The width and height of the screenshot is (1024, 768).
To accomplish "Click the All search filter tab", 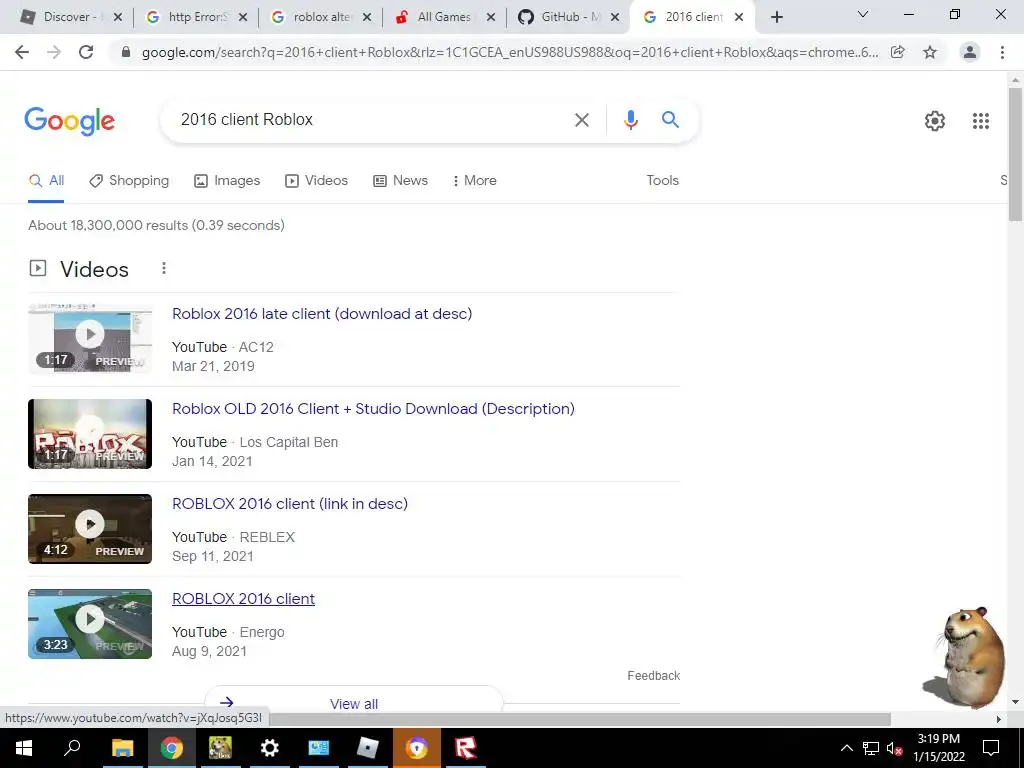I will 46,181.
